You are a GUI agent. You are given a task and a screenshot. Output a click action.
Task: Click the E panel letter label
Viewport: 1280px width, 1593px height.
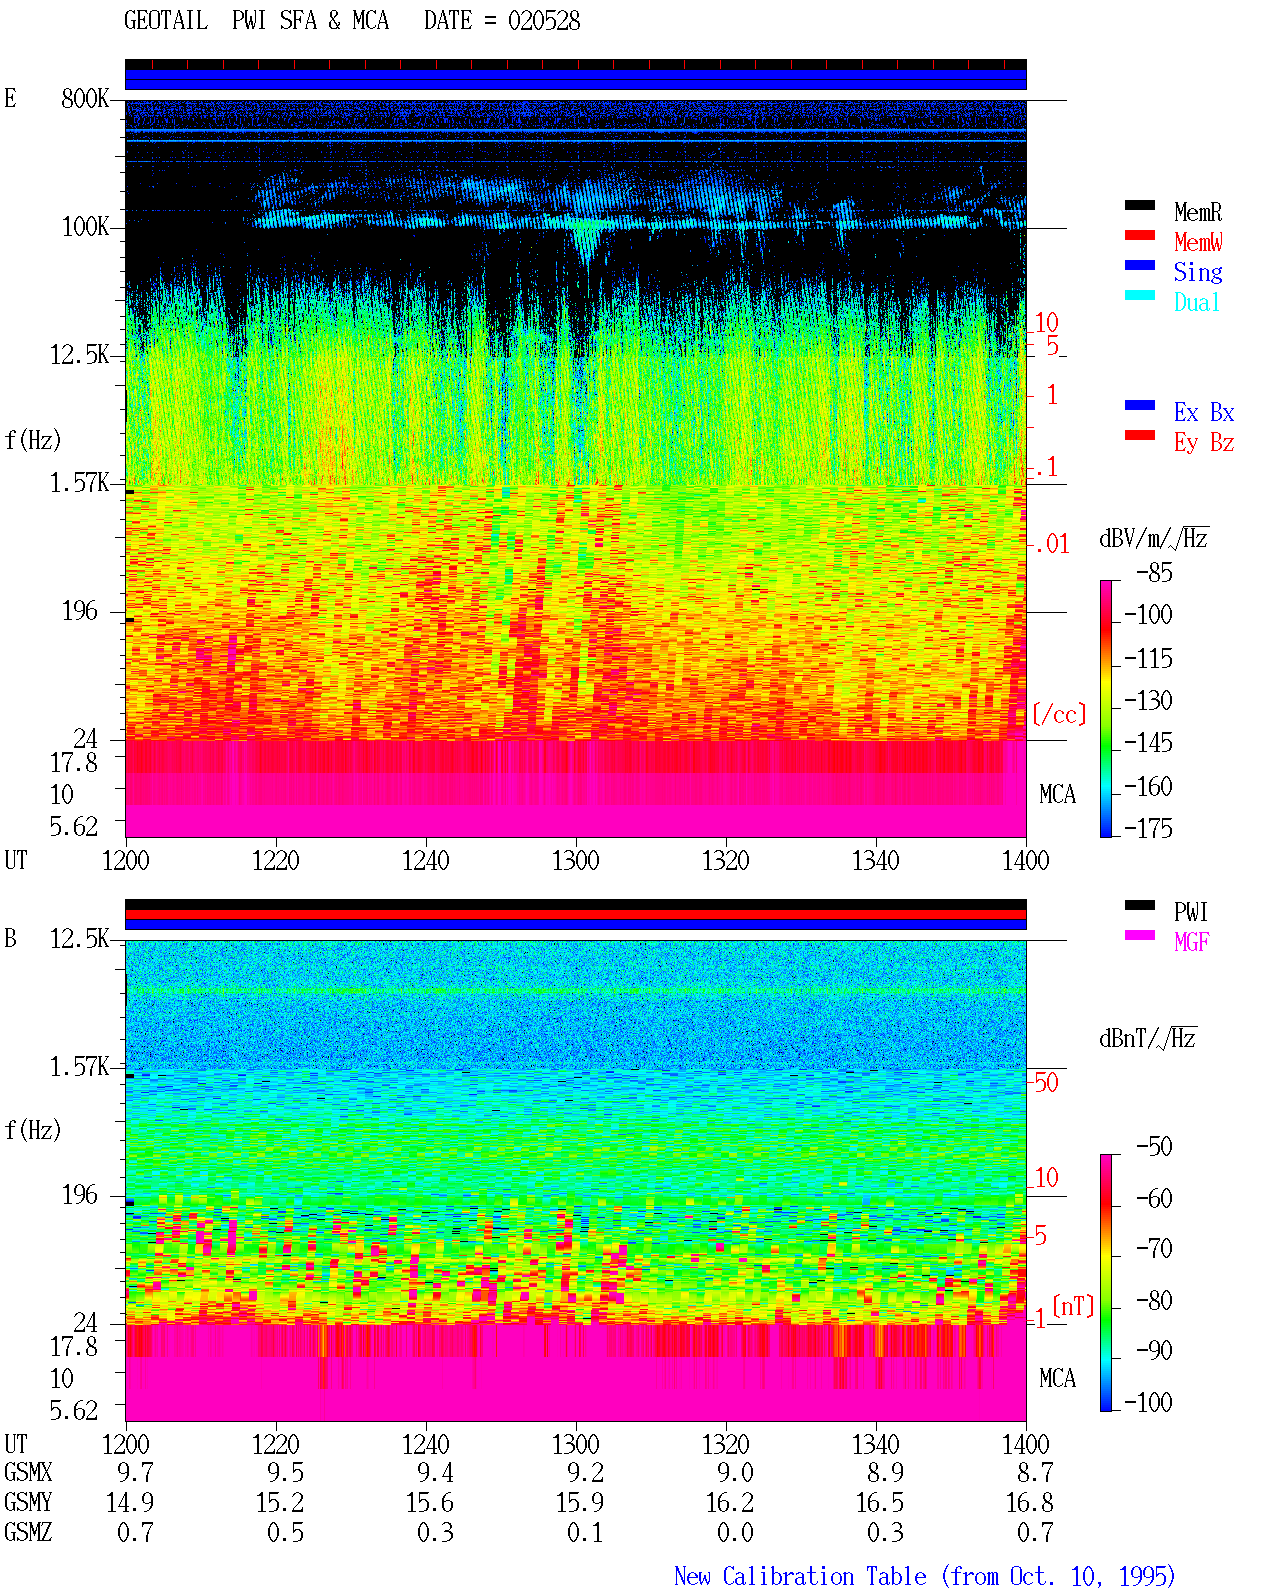click(x=11, y=98)
